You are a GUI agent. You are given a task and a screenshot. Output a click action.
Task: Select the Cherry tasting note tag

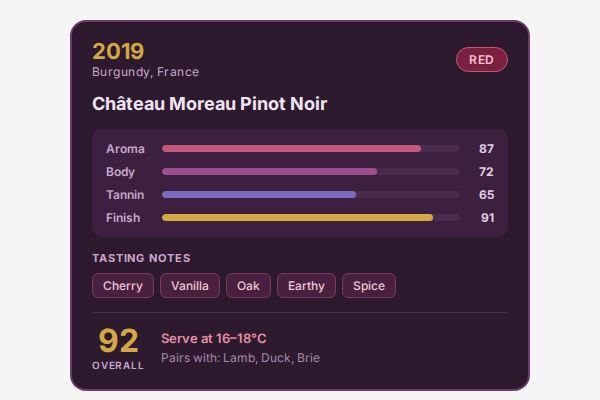click(123, 286)
